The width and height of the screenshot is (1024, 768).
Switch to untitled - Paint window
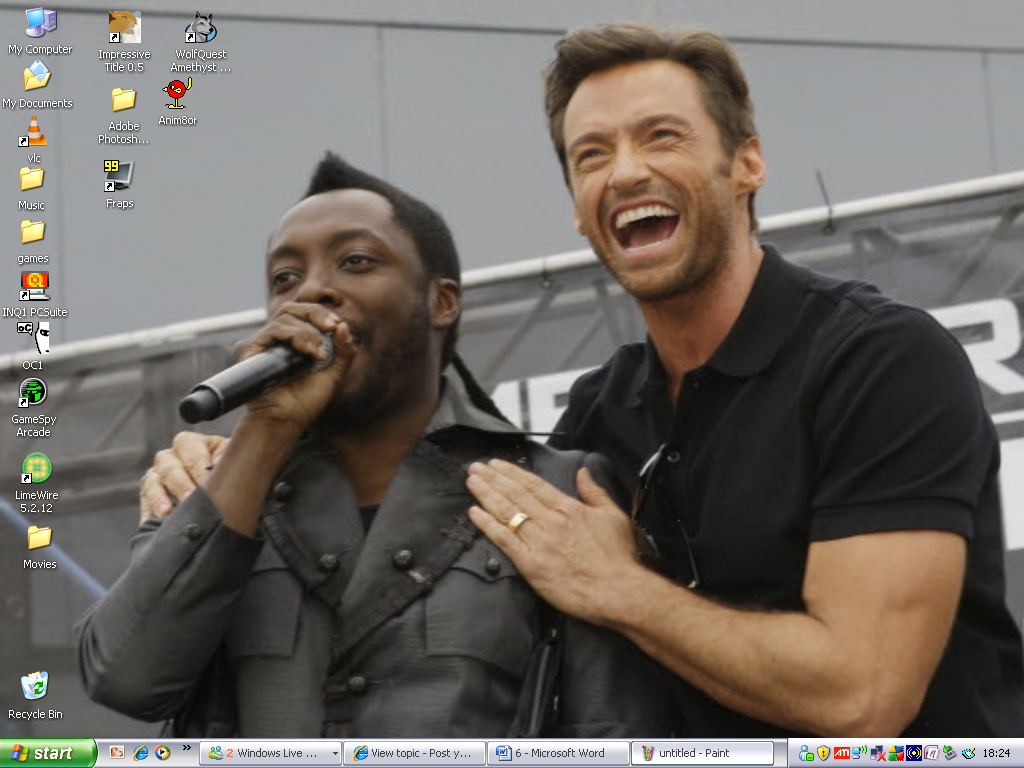[x=702, y=753]
